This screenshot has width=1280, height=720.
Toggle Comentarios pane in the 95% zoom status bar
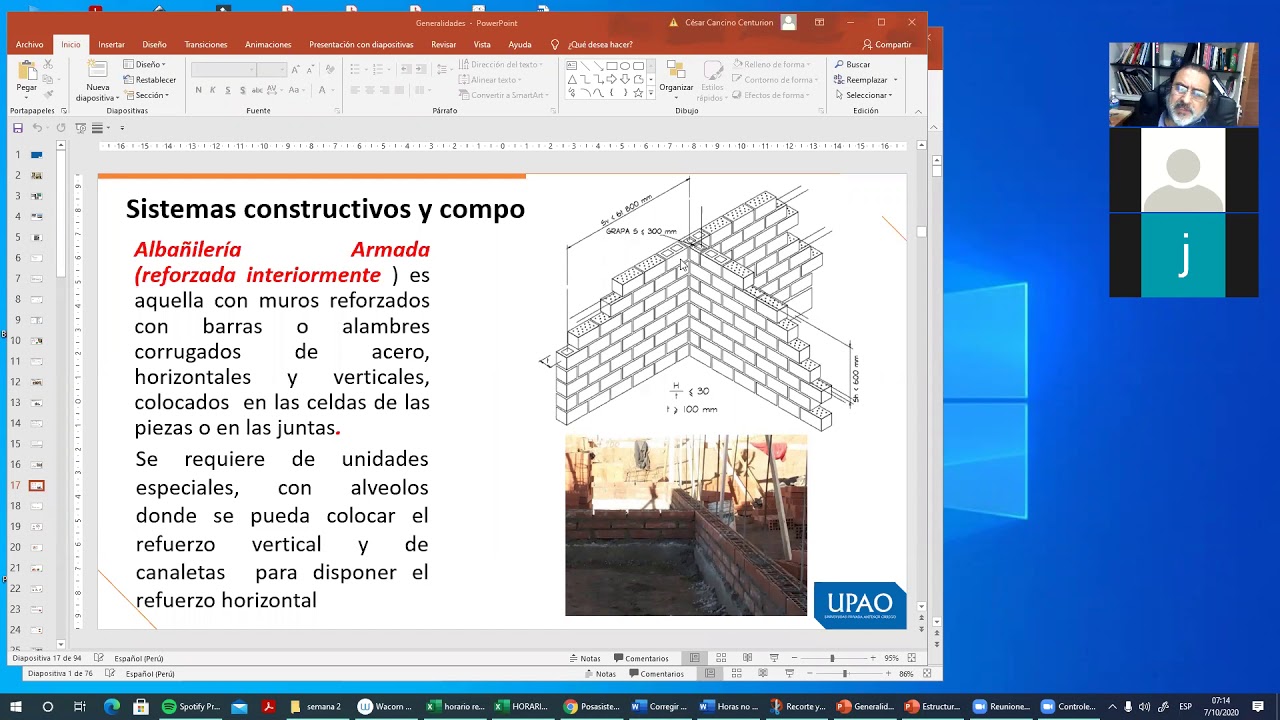click(641, 658)
